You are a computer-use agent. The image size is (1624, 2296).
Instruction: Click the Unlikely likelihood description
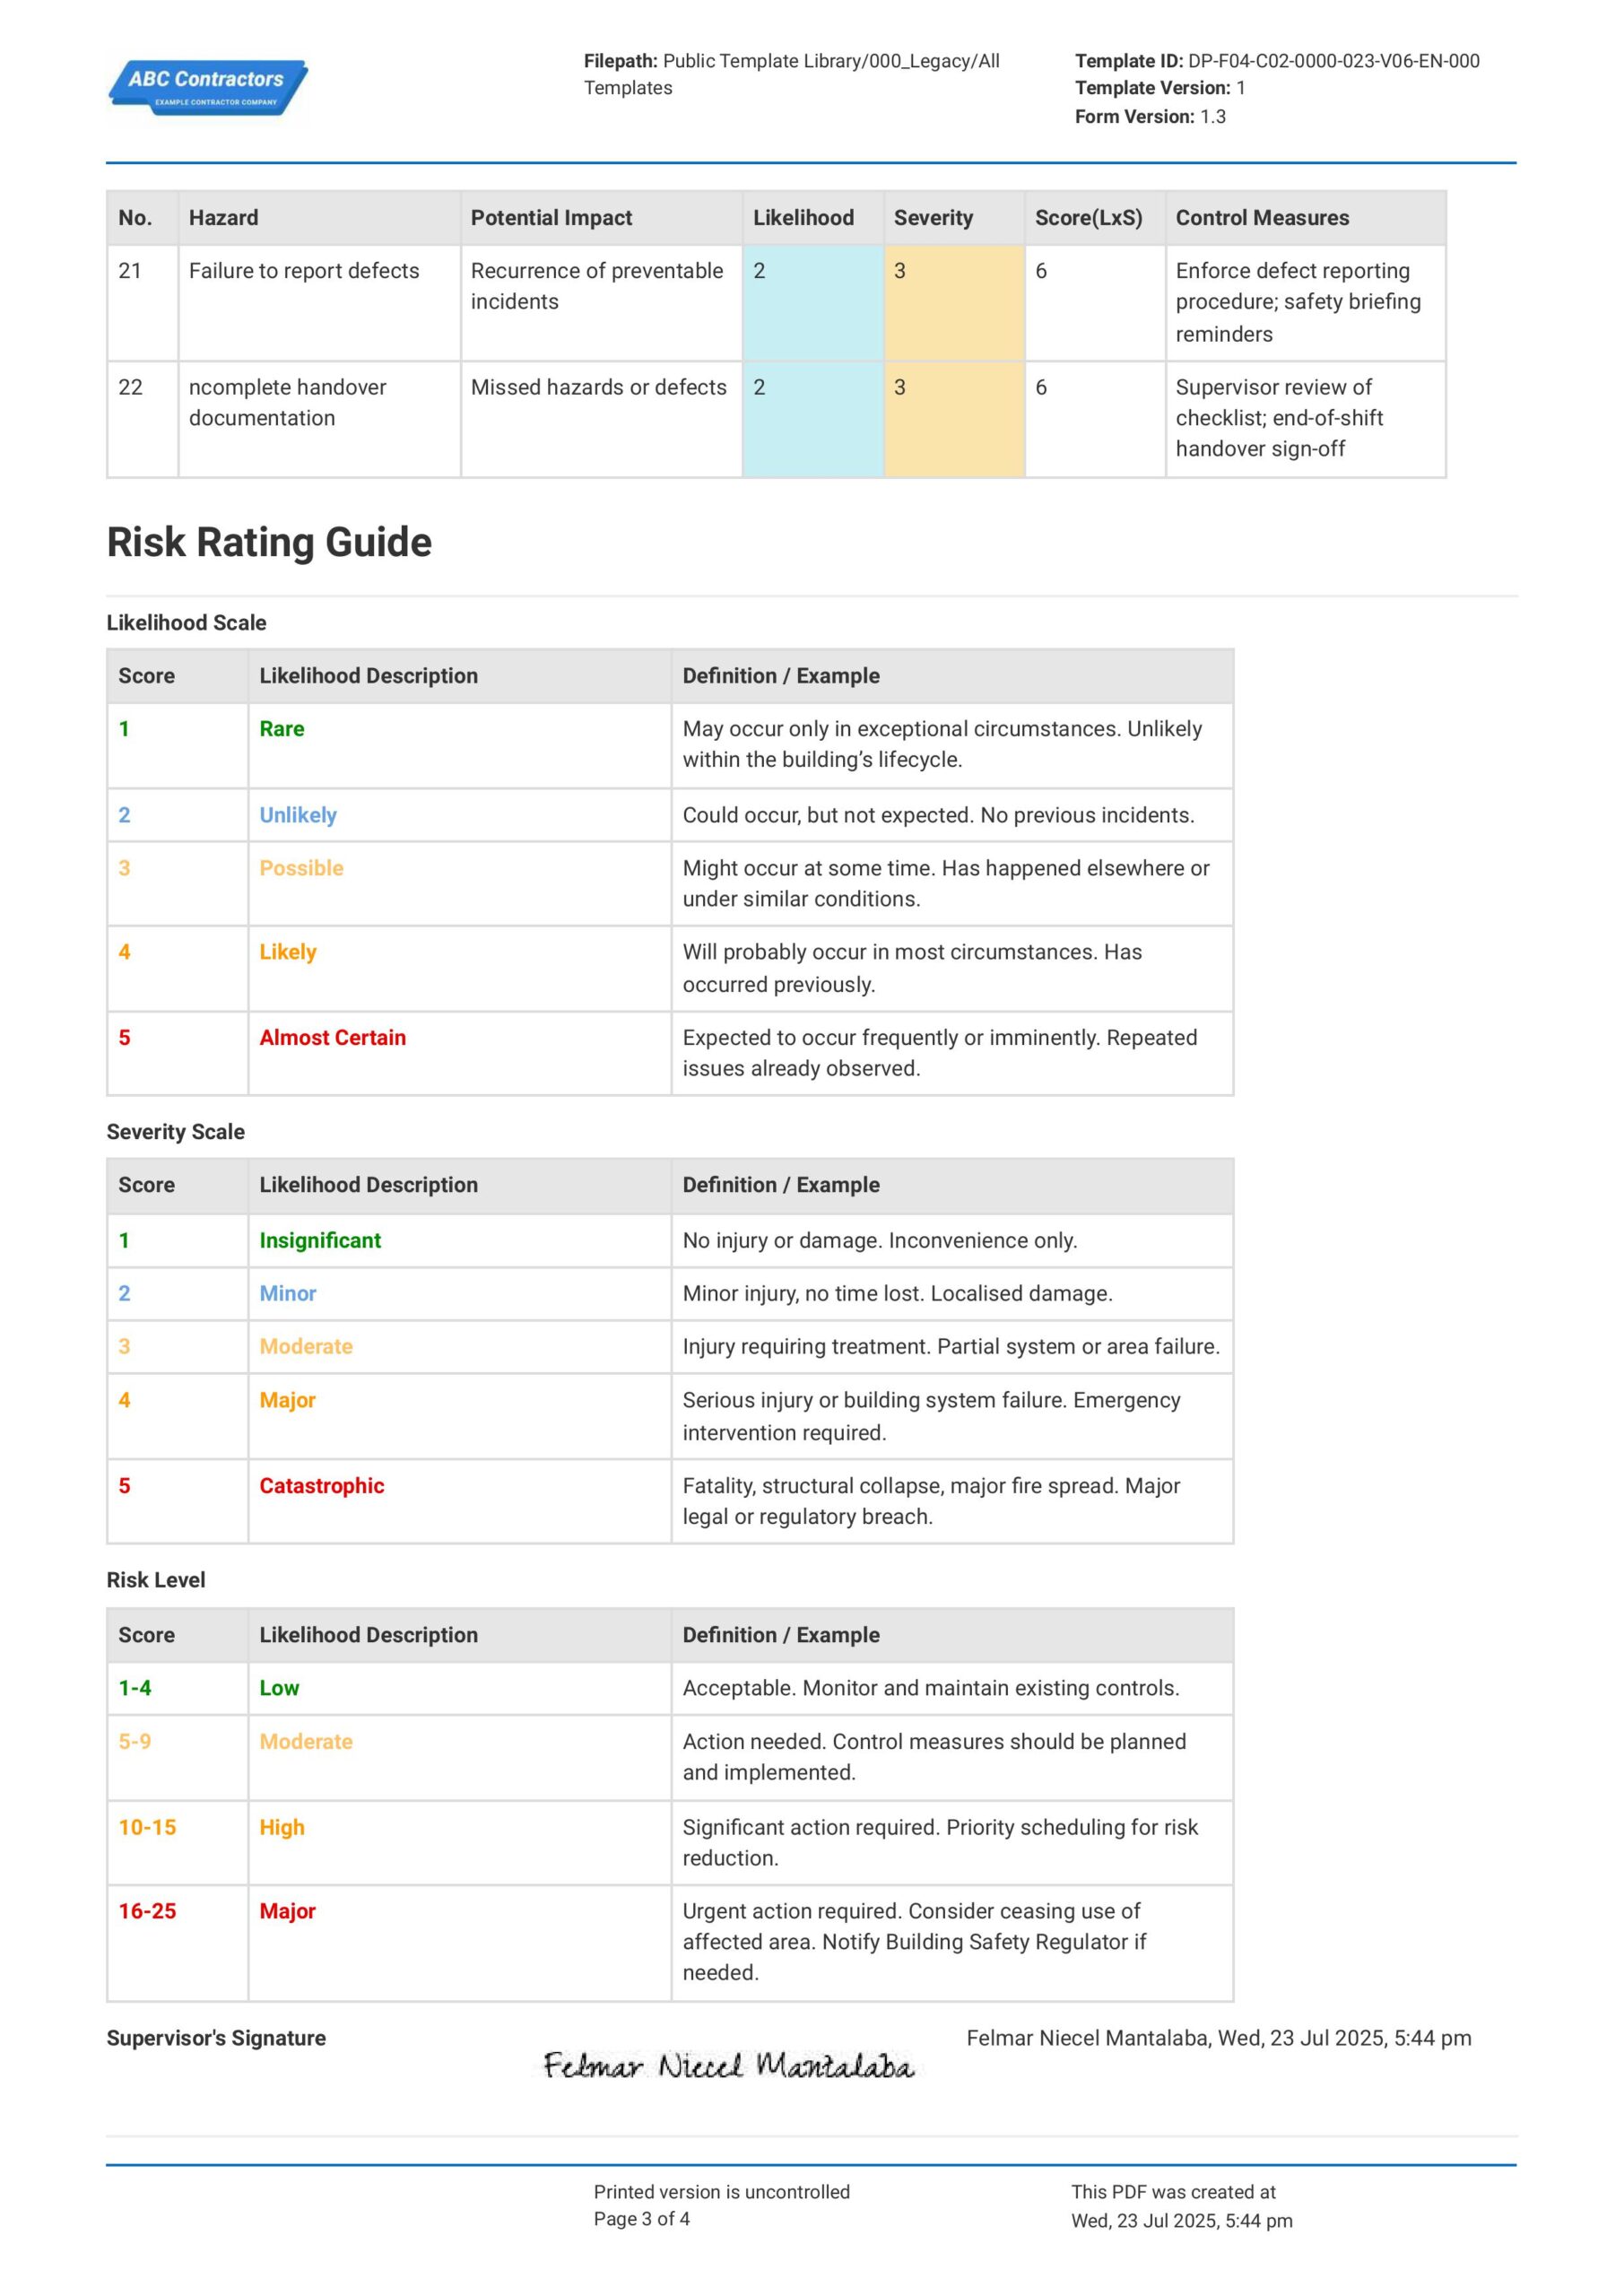[x=298, y=814]
